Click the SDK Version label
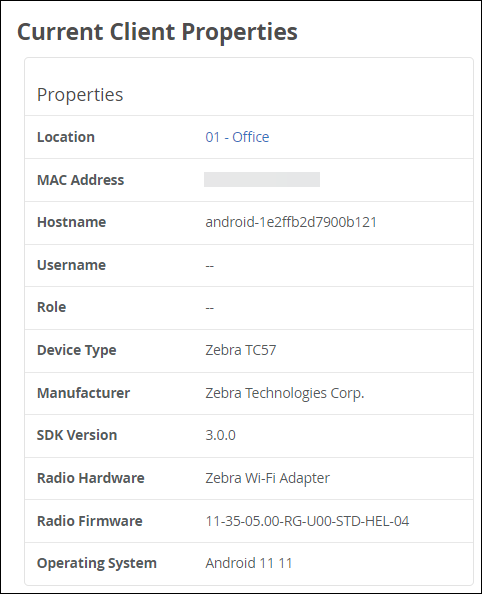Viewport: 482px width, 594px height. coord(77,435)
